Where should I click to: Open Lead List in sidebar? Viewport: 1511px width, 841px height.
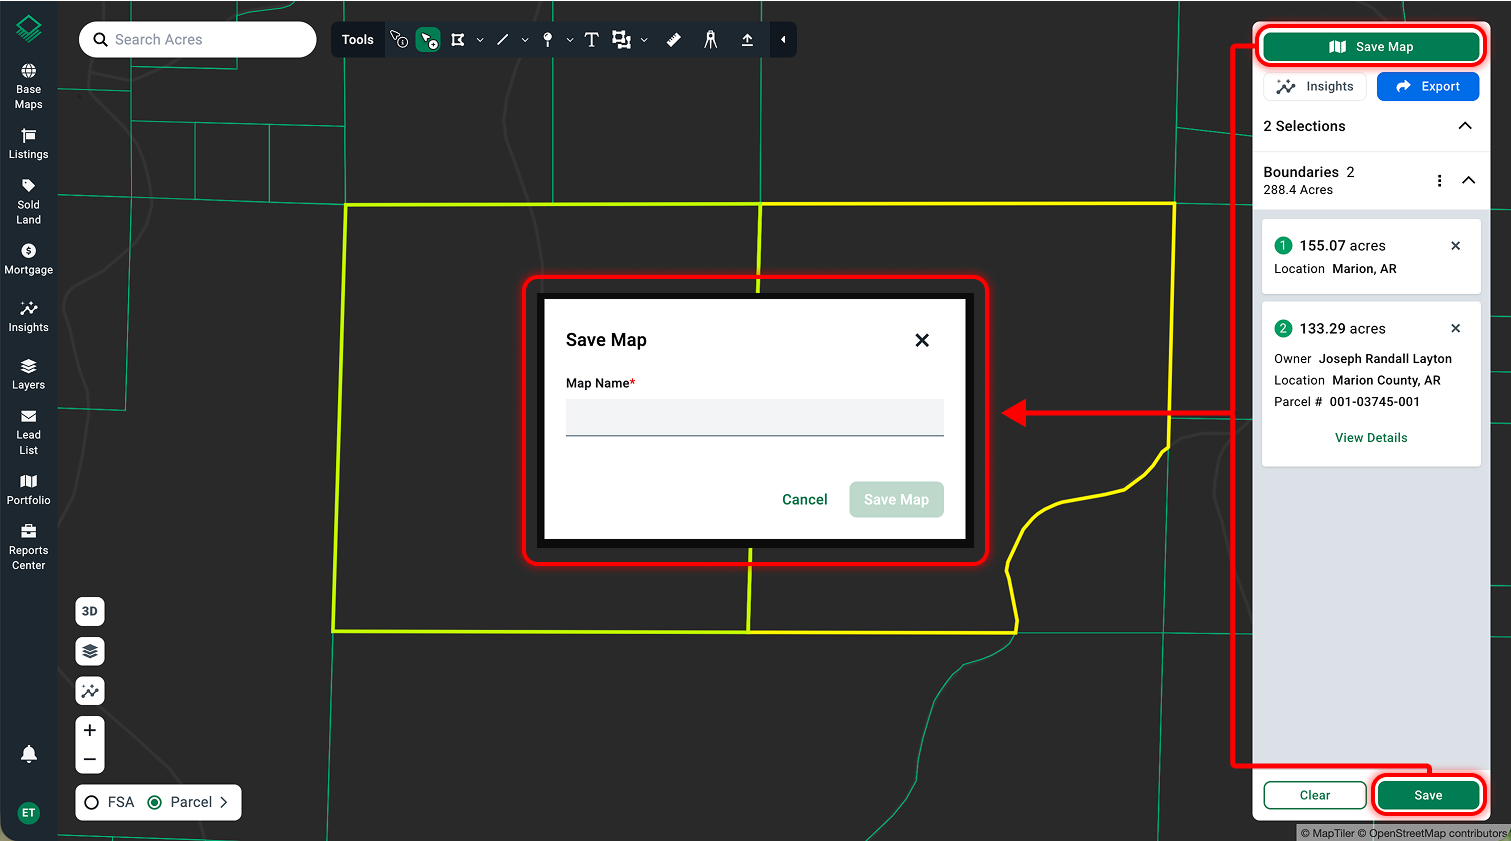(x=29, y=432)
